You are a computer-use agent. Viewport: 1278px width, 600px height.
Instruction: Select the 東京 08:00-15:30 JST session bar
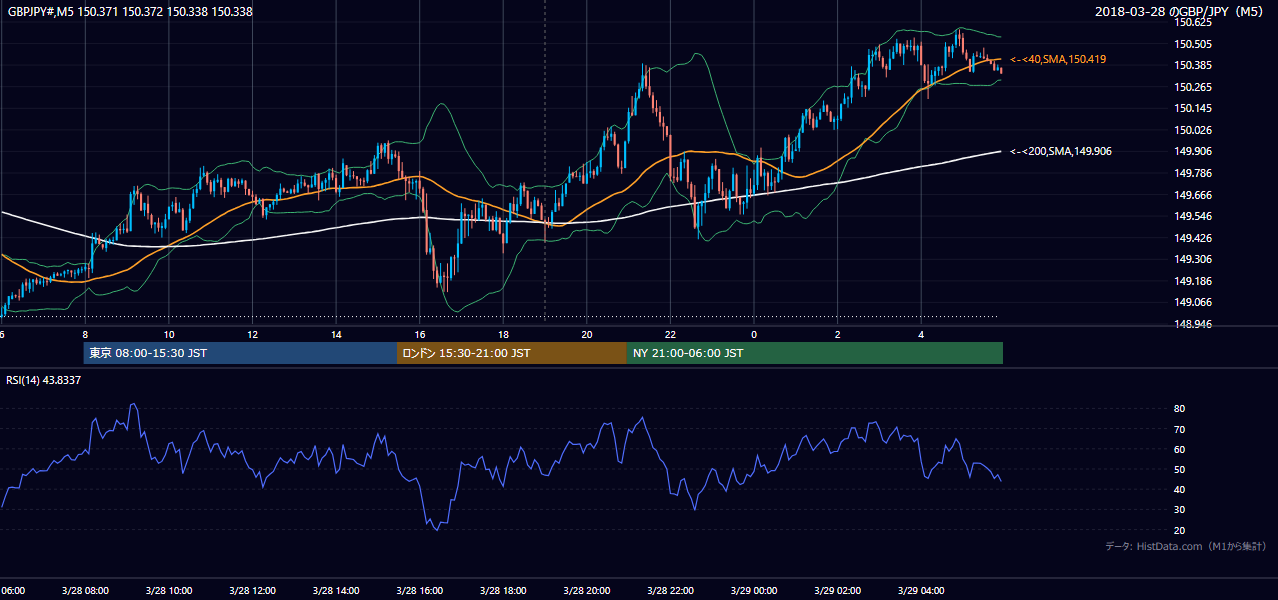[x=240, y=353]
